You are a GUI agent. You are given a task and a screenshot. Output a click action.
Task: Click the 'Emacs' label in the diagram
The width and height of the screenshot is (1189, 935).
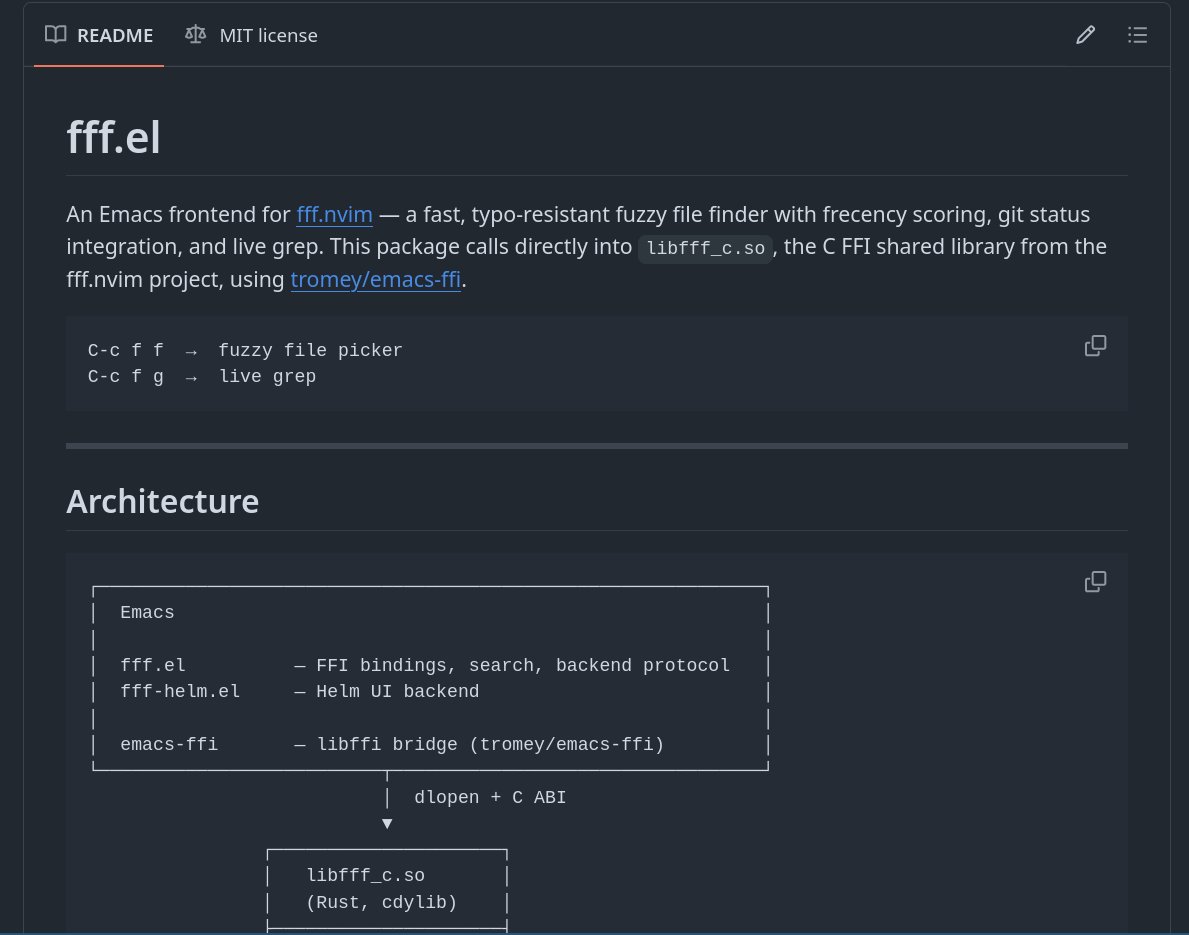pos(147,613)
